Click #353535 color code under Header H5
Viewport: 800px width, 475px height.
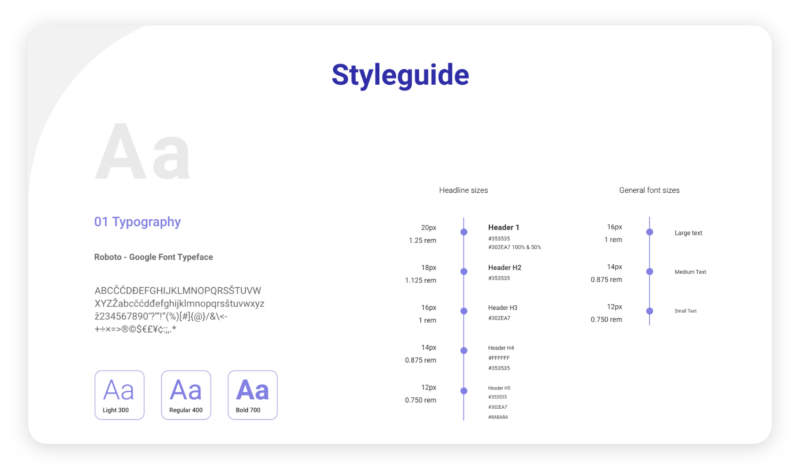pos(497,397)
